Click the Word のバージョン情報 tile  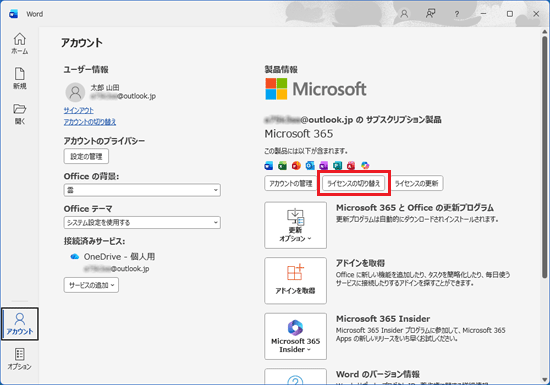(295, 376)
